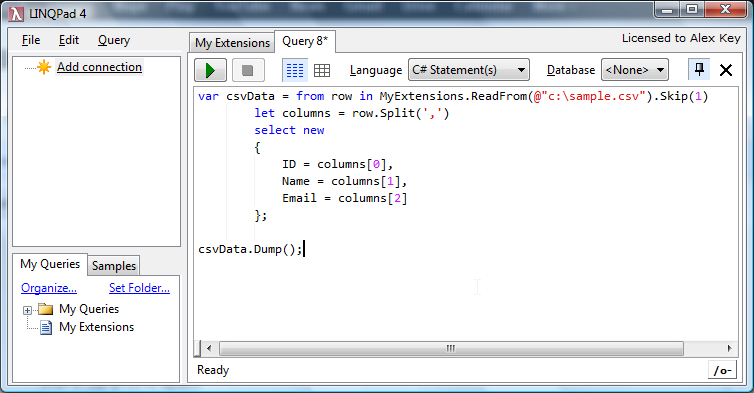
Task: Open the Language dropdown C# Statement(s)
Action: pyautogui.click(x=469, y=70)
